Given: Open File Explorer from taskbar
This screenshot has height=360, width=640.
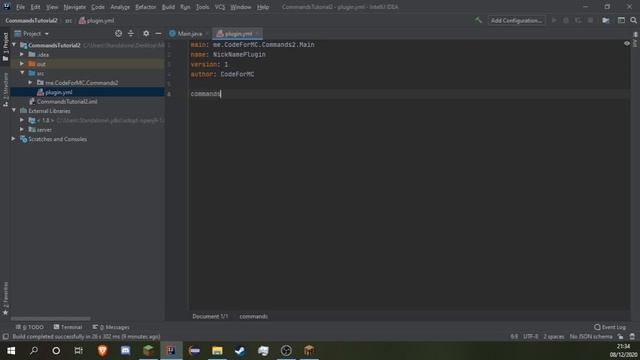Looking at the screenshot, I should [x=217, y=351].
